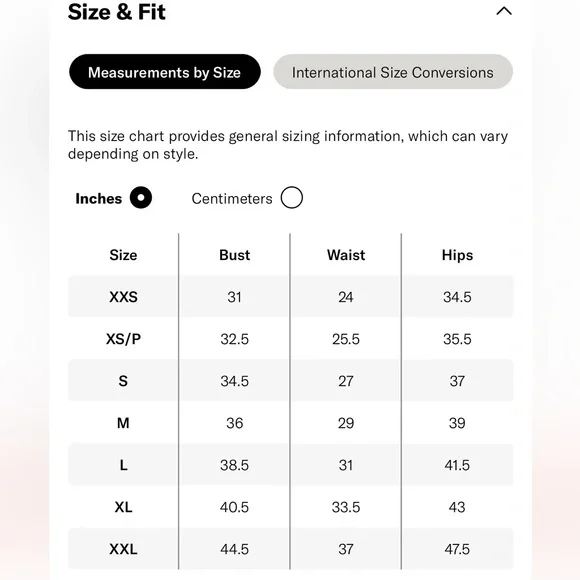Select the XL size row label
This screenshot has width=580, height=580.
coord(123,507)
